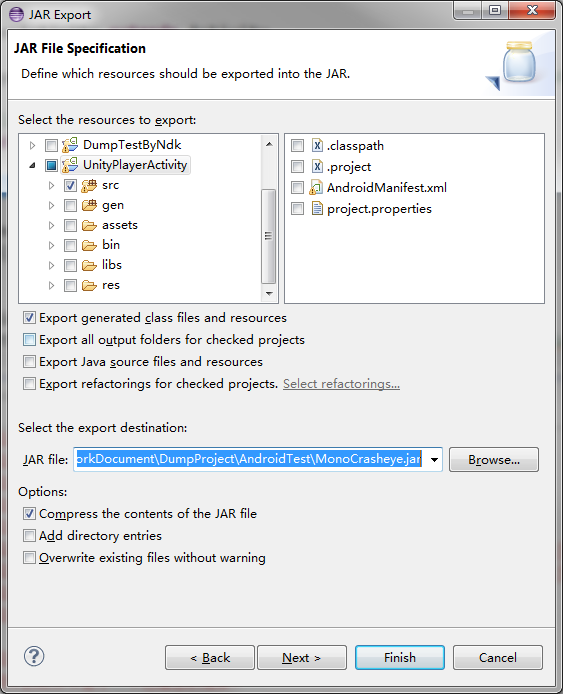Open the JAR file path dropdown
The height and width of the screenshot is (694, 563).
click(x=435, y=459)
